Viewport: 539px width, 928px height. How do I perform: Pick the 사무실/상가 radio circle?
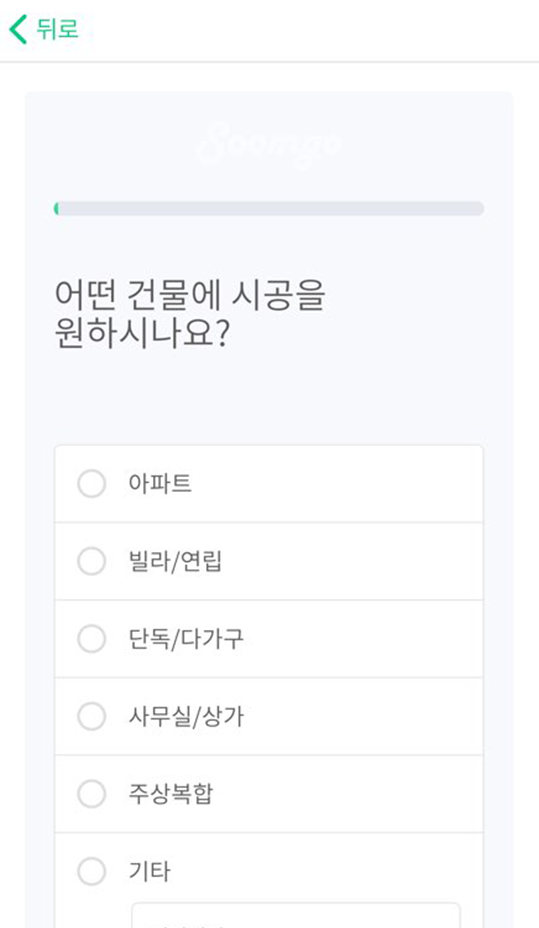tap(92, 716)
